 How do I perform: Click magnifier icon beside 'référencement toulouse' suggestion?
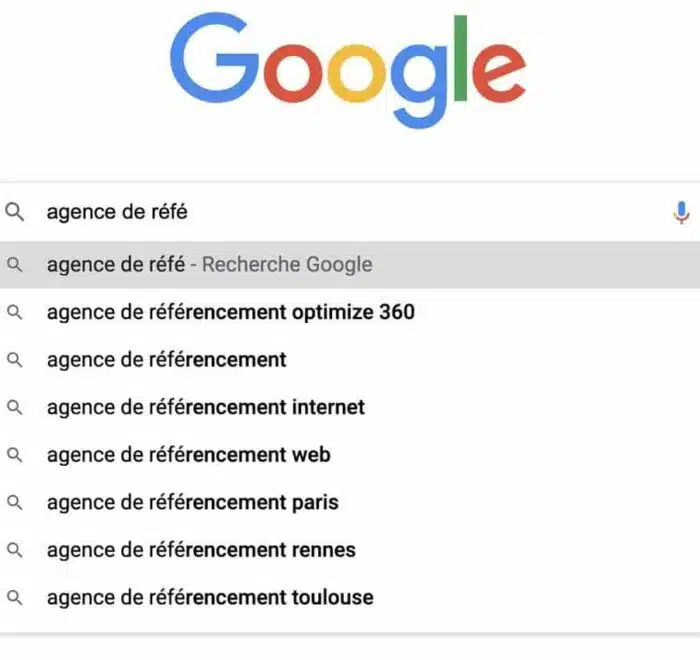14,598
